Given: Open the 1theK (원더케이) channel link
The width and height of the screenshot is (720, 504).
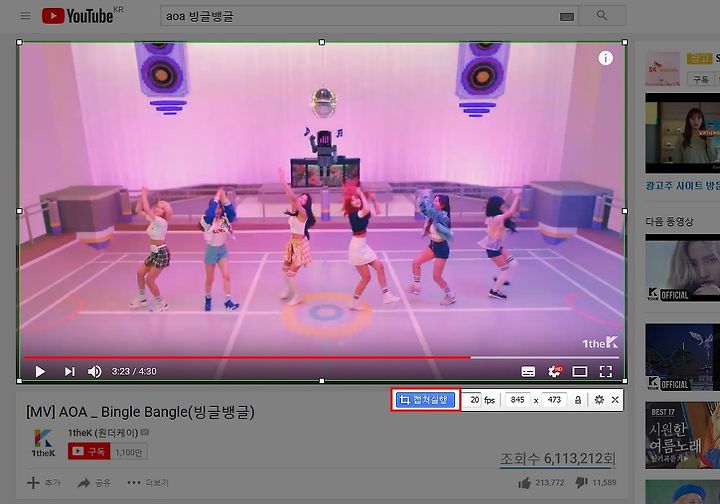Looking at the screenshot, I should tap(103, 433).
